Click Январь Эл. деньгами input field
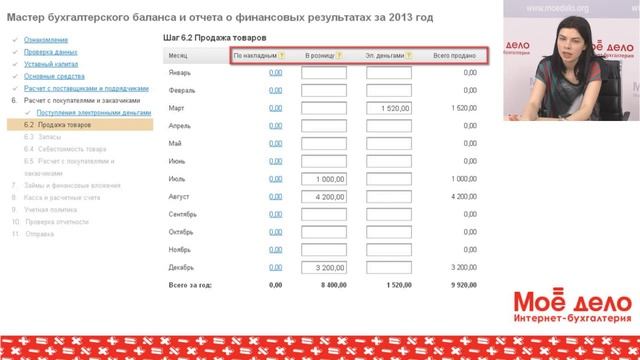This screenshot has width=640, height=360. coord(389,73)
